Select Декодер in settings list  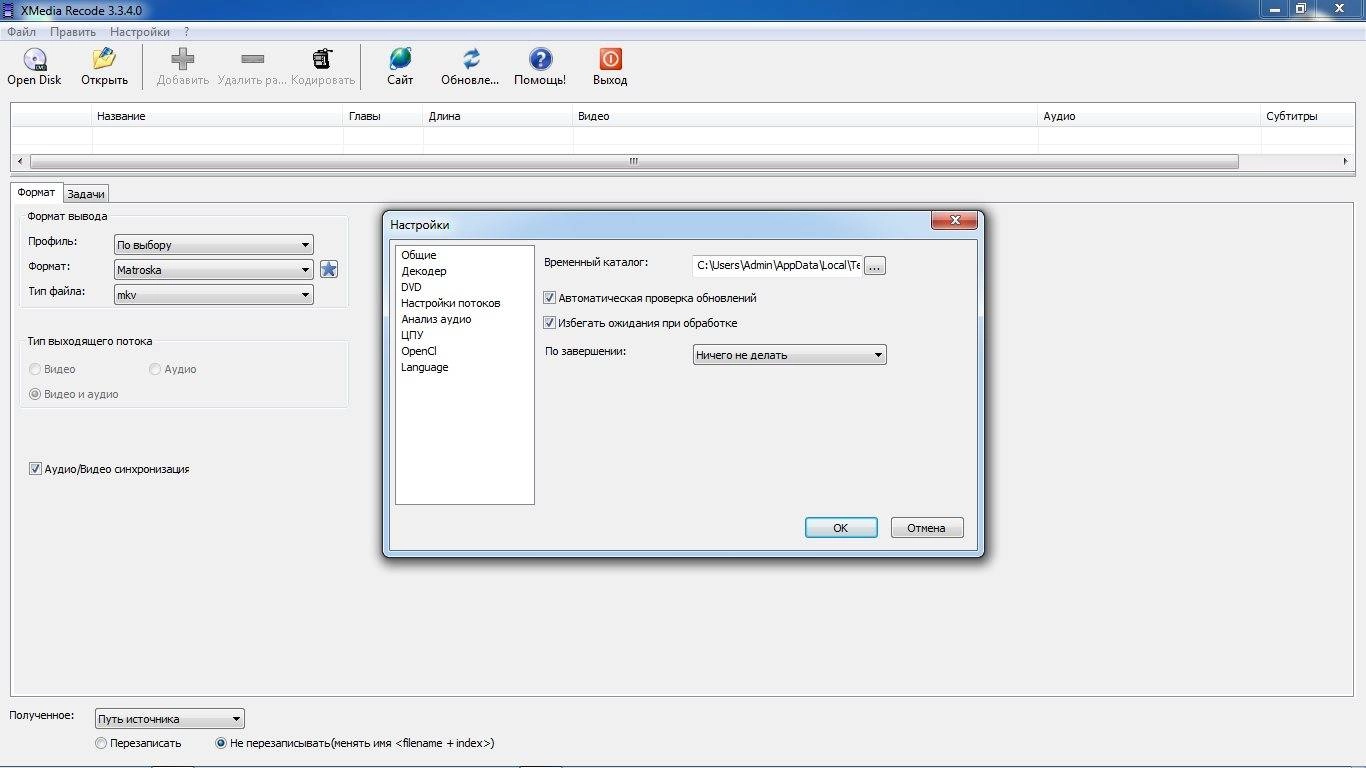click(x=424, y=271)
